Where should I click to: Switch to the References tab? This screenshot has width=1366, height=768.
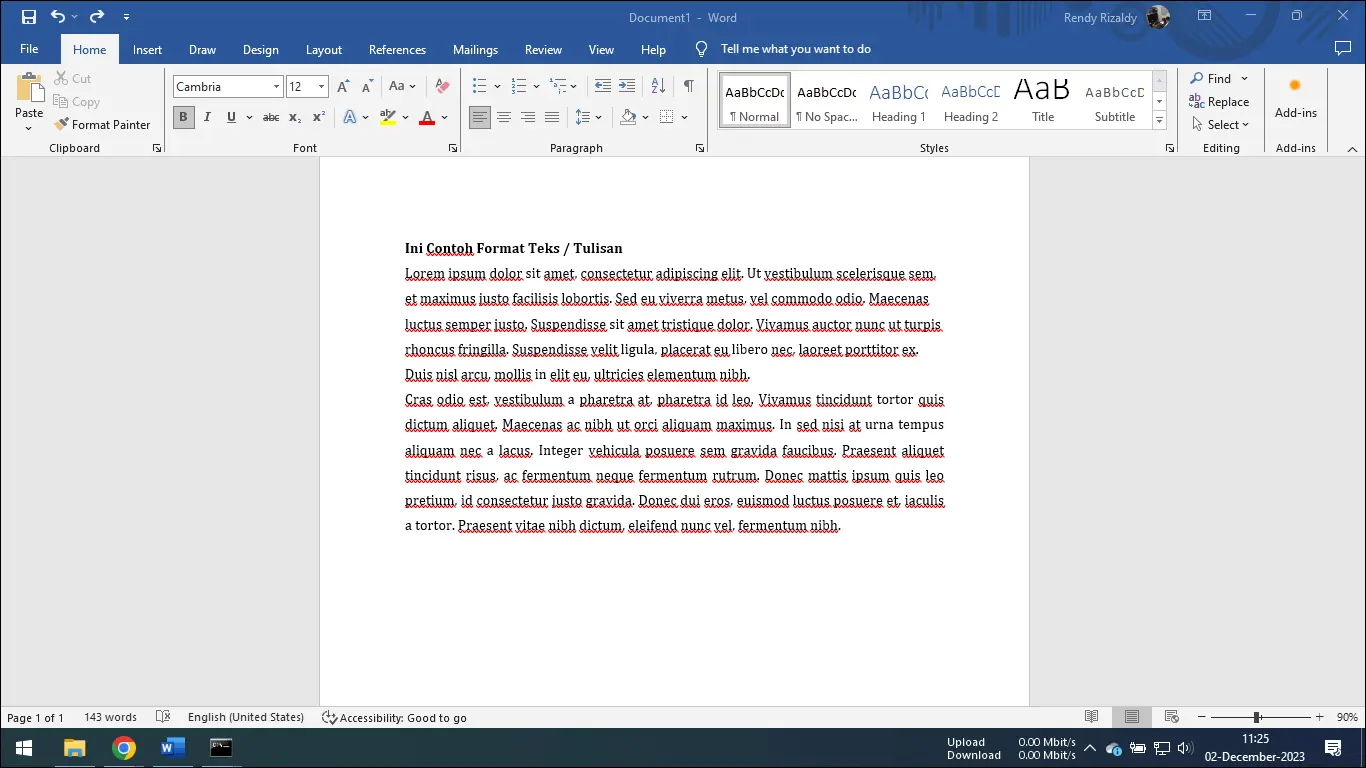[397, 50]
